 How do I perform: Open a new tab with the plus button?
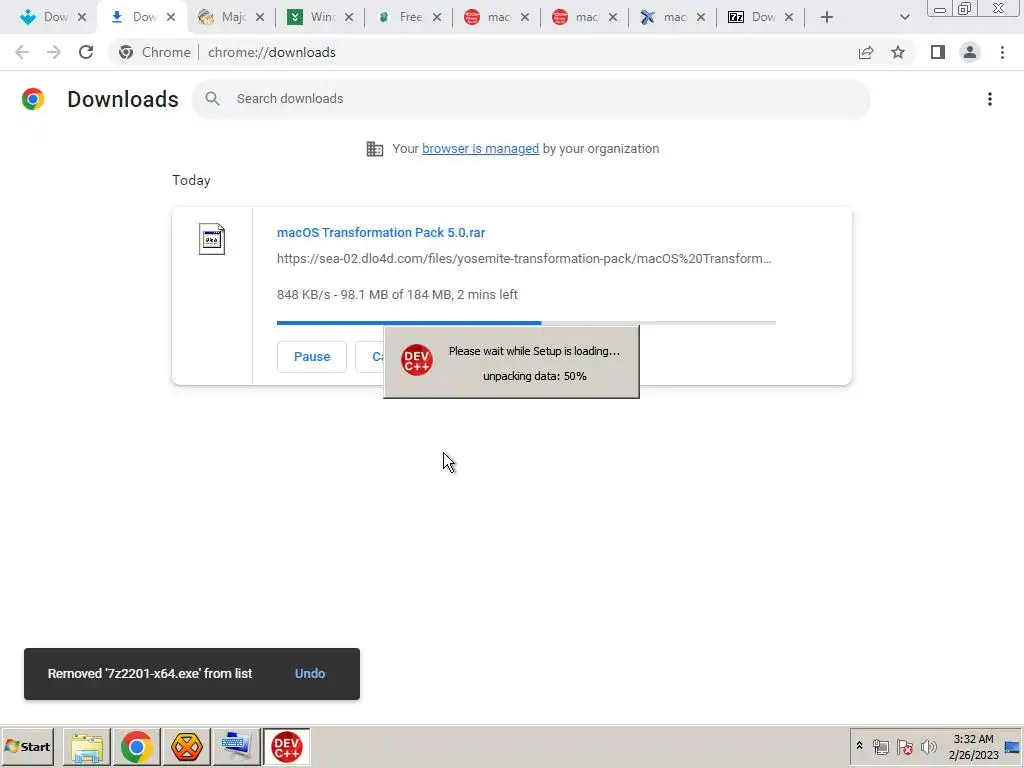pyautogui.click(x=827, y=17)
